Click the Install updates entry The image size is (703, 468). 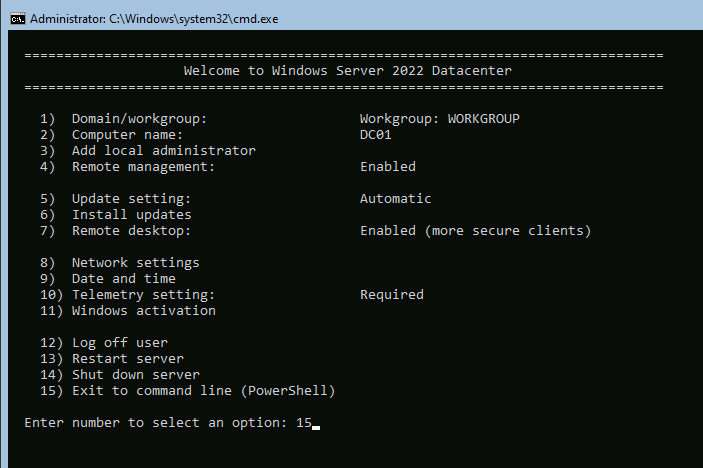click(x=131, y=215)
